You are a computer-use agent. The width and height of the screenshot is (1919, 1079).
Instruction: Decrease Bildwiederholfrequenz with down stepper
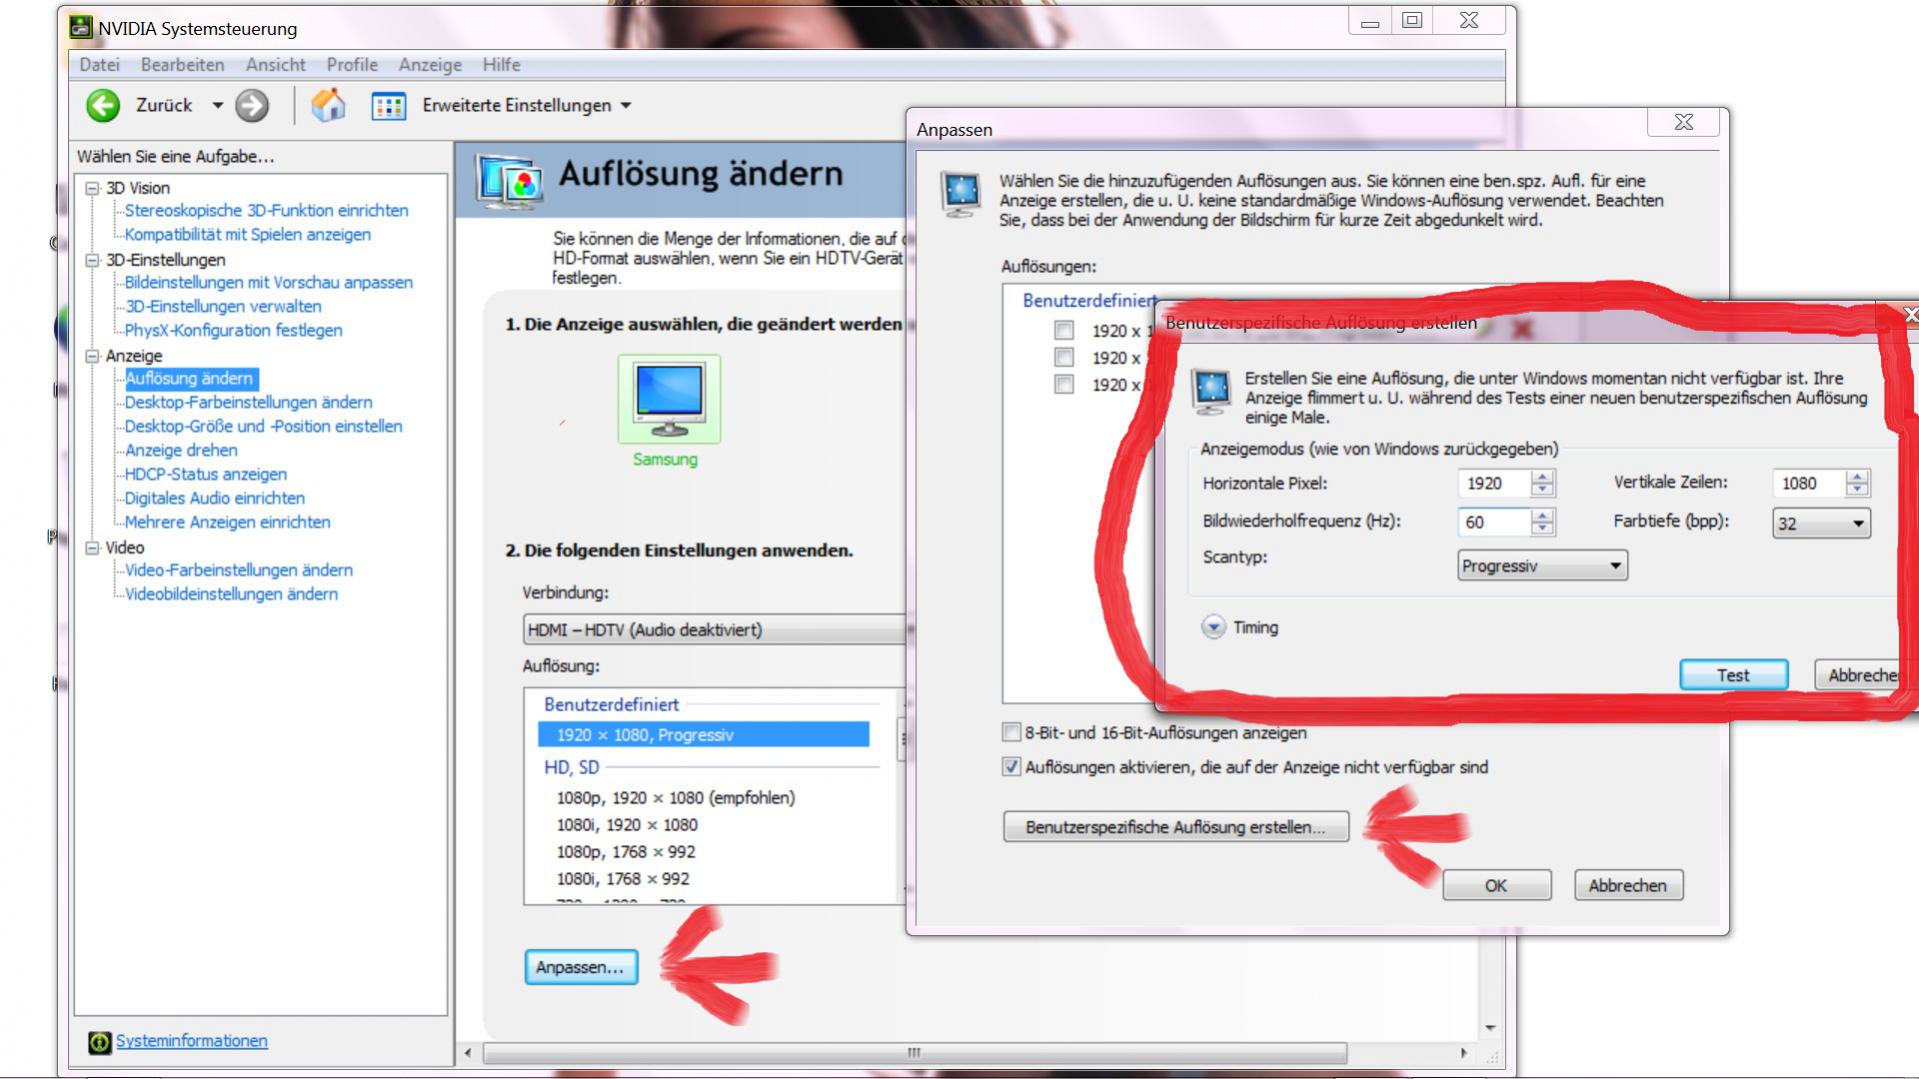[1543, 529]
